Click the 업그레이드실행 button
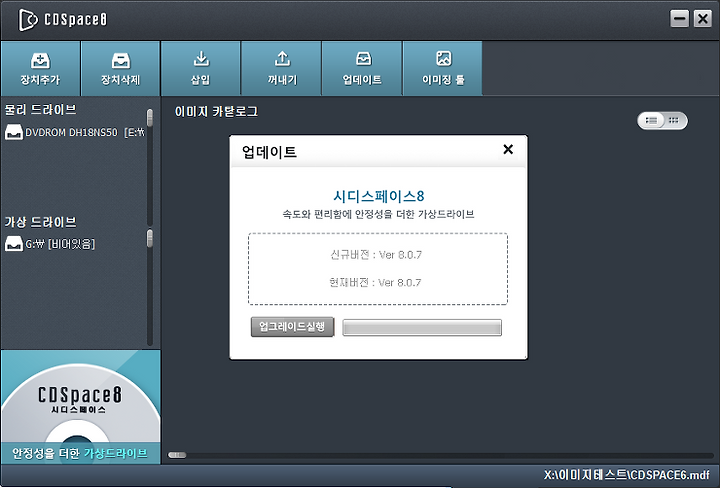The width and height of the screenshot is (720, 488). (292, 327)
